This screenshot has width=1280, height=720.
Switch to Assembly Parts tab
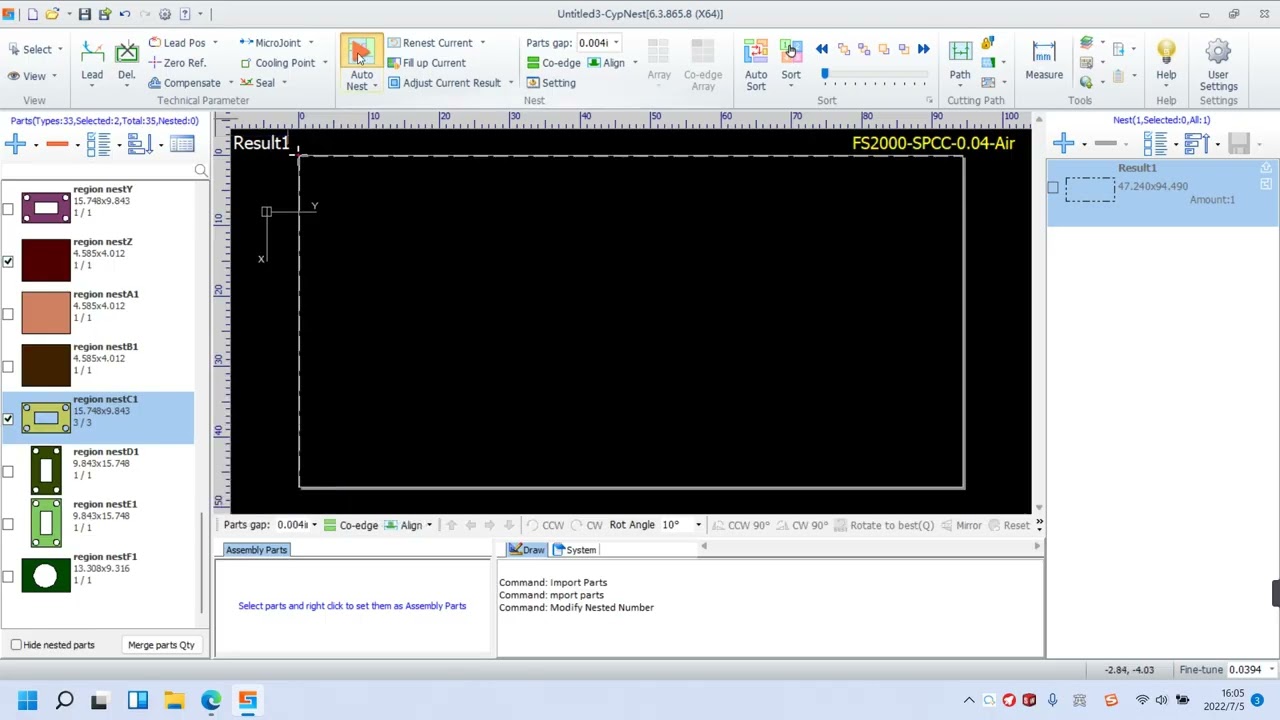click(x=256, y=550)
